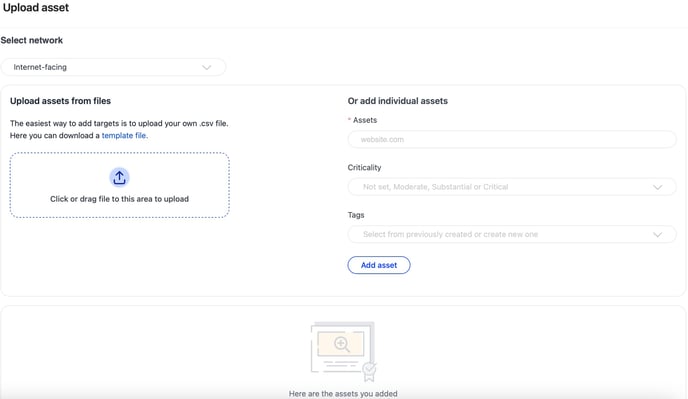The width and height of the screenshot is (688, 399).
Task: Click the Criticality field label
Action: pos(365,168)
